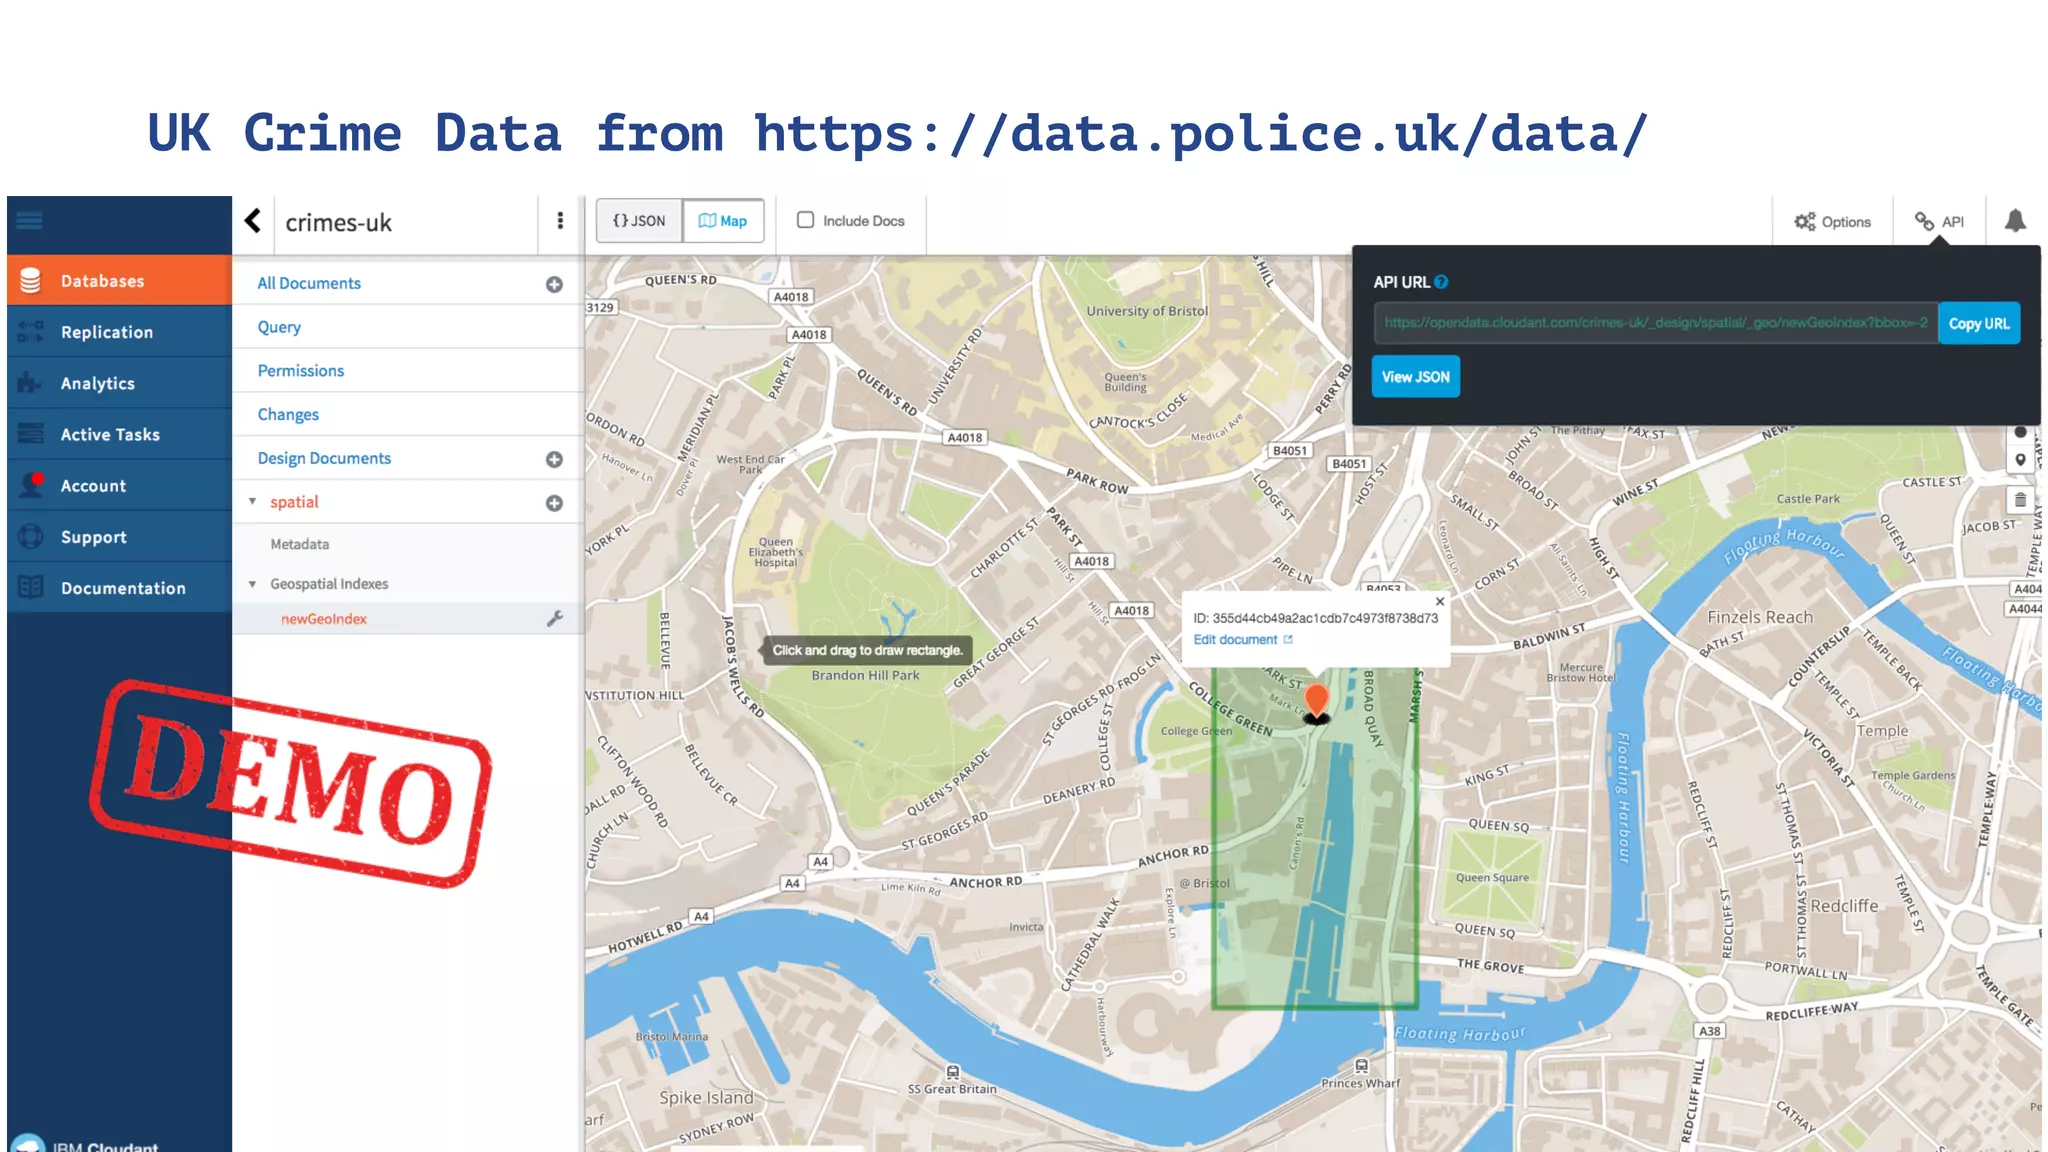This screenshot has height=1152, width=2048.
Task: Open Active Tasks in the sidebar
Action: [x=119, y=434]
